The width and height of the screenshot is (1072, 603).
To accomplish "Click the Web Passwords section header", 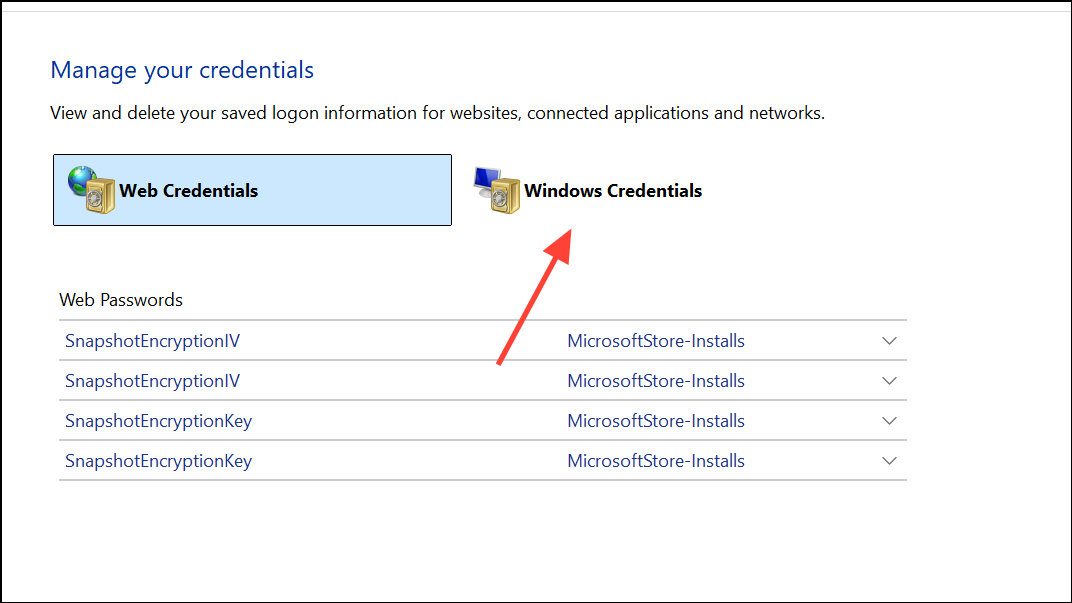I will [121, 300].
